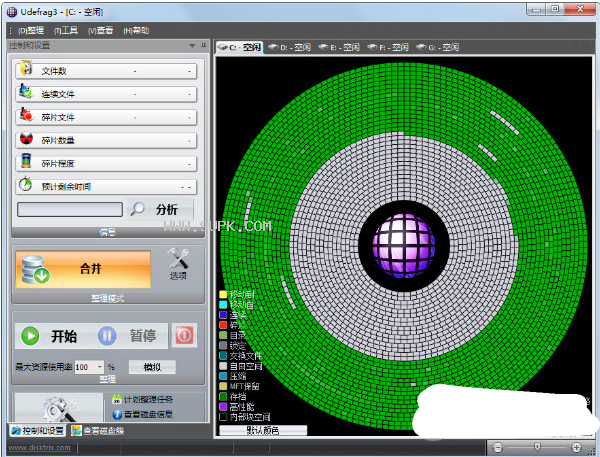This screenshot has height=457, width=600.
Task: Click the 预计剩余时间 info row
Action: click(106, 187)
